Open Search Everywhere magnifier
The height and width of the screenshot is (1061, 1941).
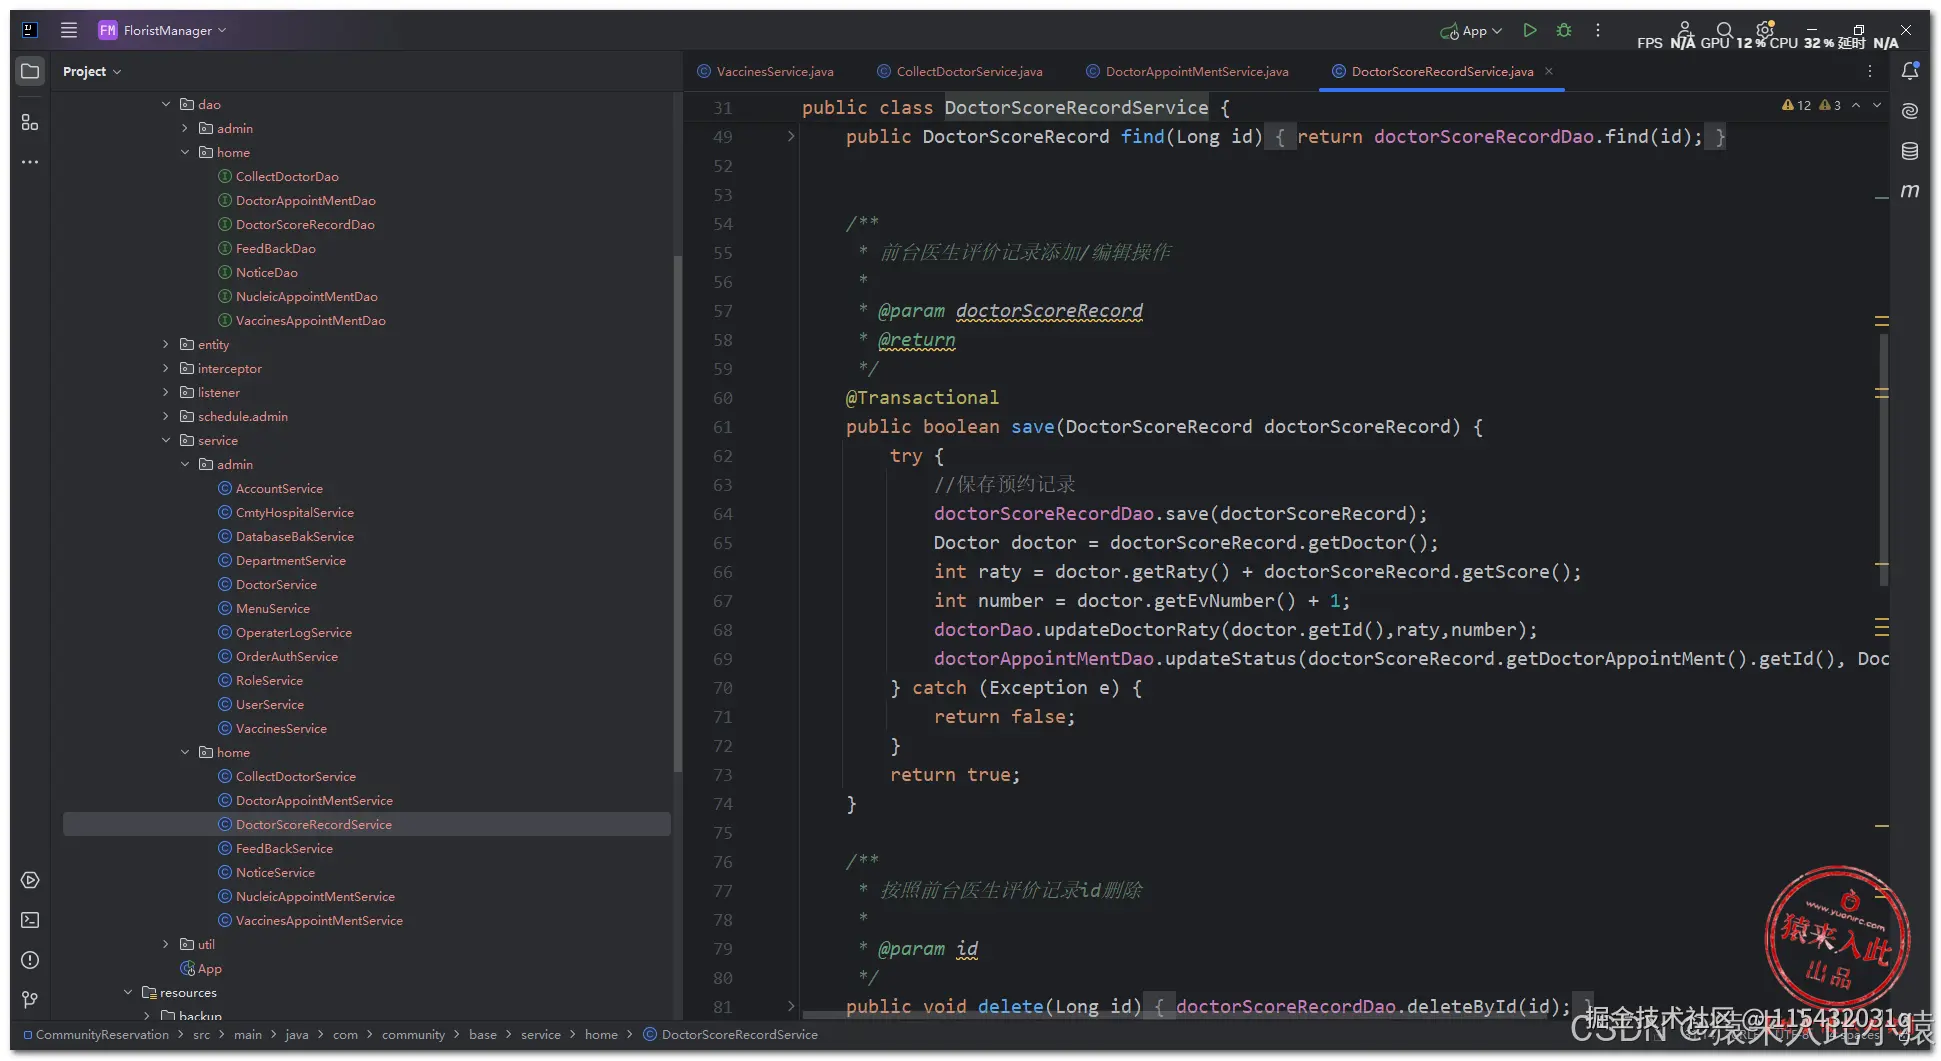[1724, 30]
